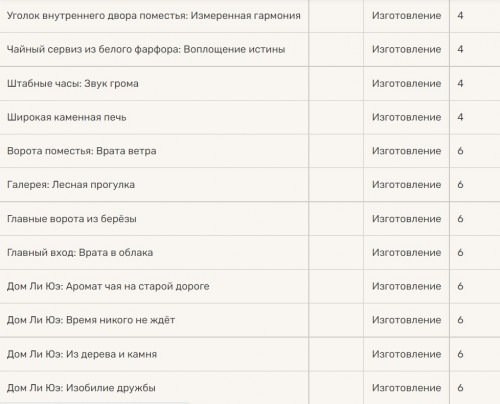Open 'Ворота поместья: Врата ветра' entry
This screenshot has height=404, width=500.
82,151
